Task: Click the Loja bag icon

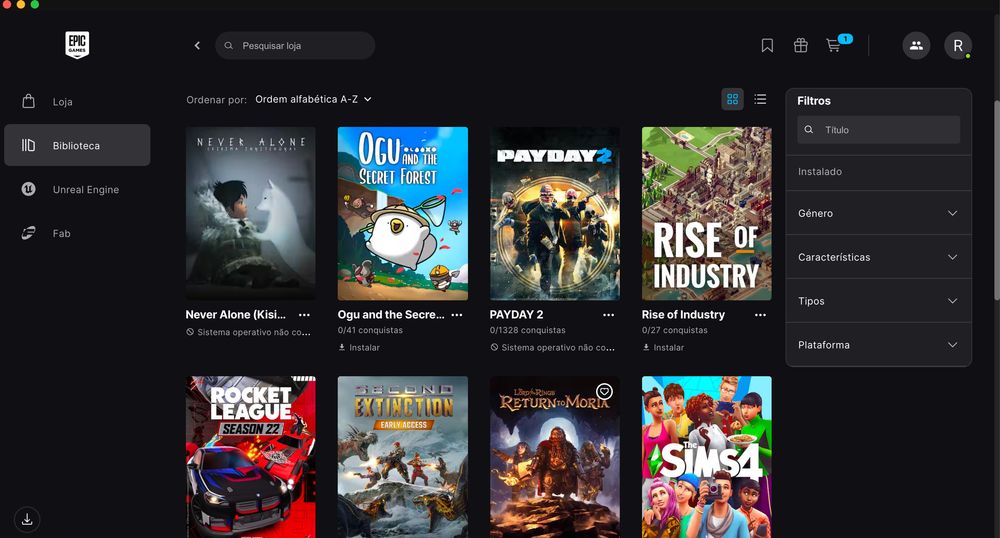Action: click(29, 101)
